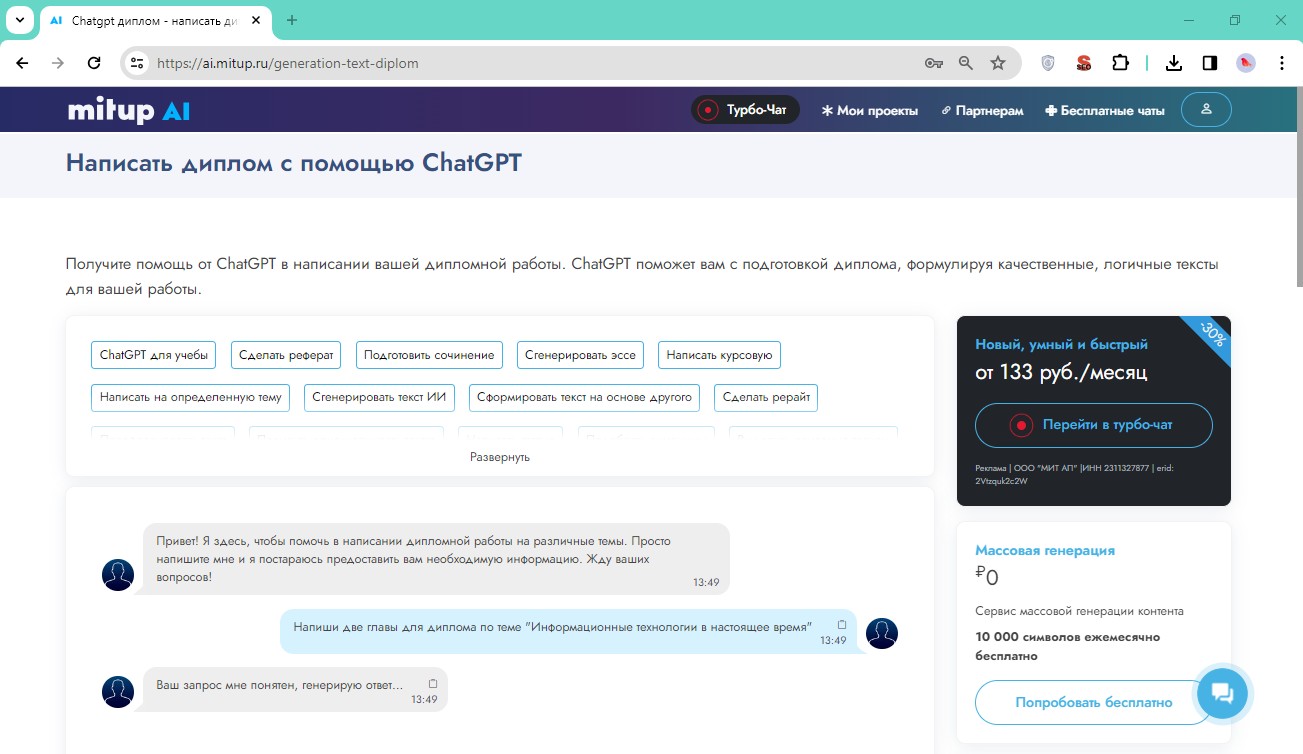Copy the user's diploma request message

pos(841,625)
